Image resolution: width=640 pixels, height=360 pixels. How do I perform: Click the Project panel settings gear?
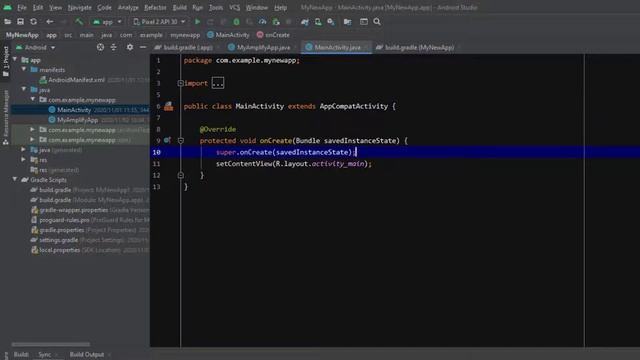click(130, 47)
